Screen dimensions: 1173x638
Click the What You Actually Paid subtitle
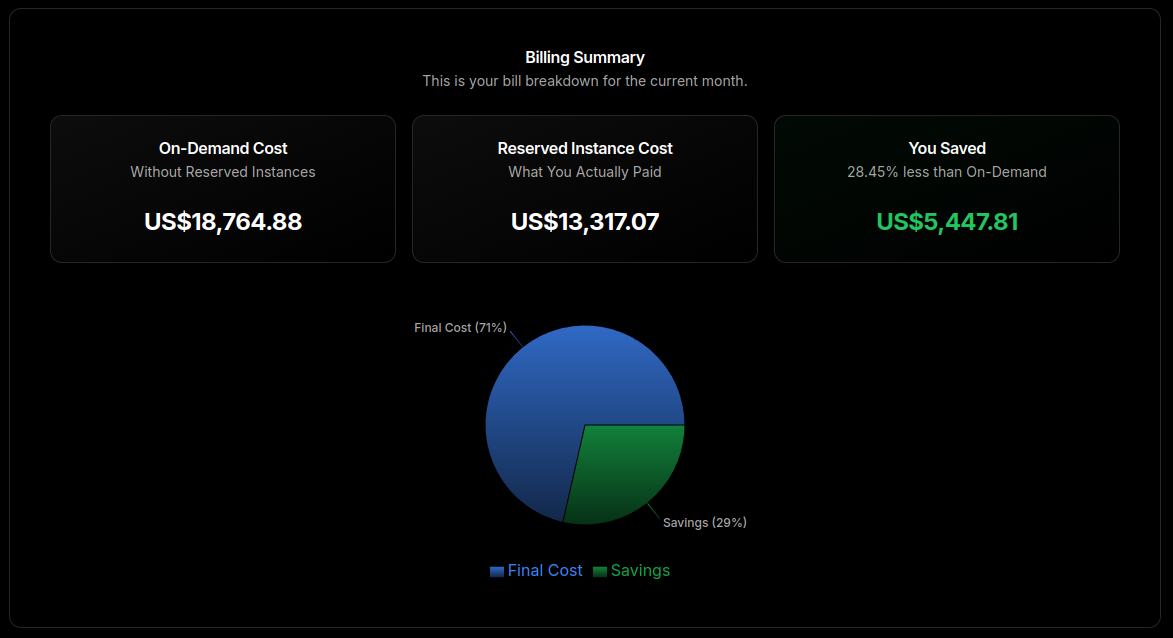(584, 171)
